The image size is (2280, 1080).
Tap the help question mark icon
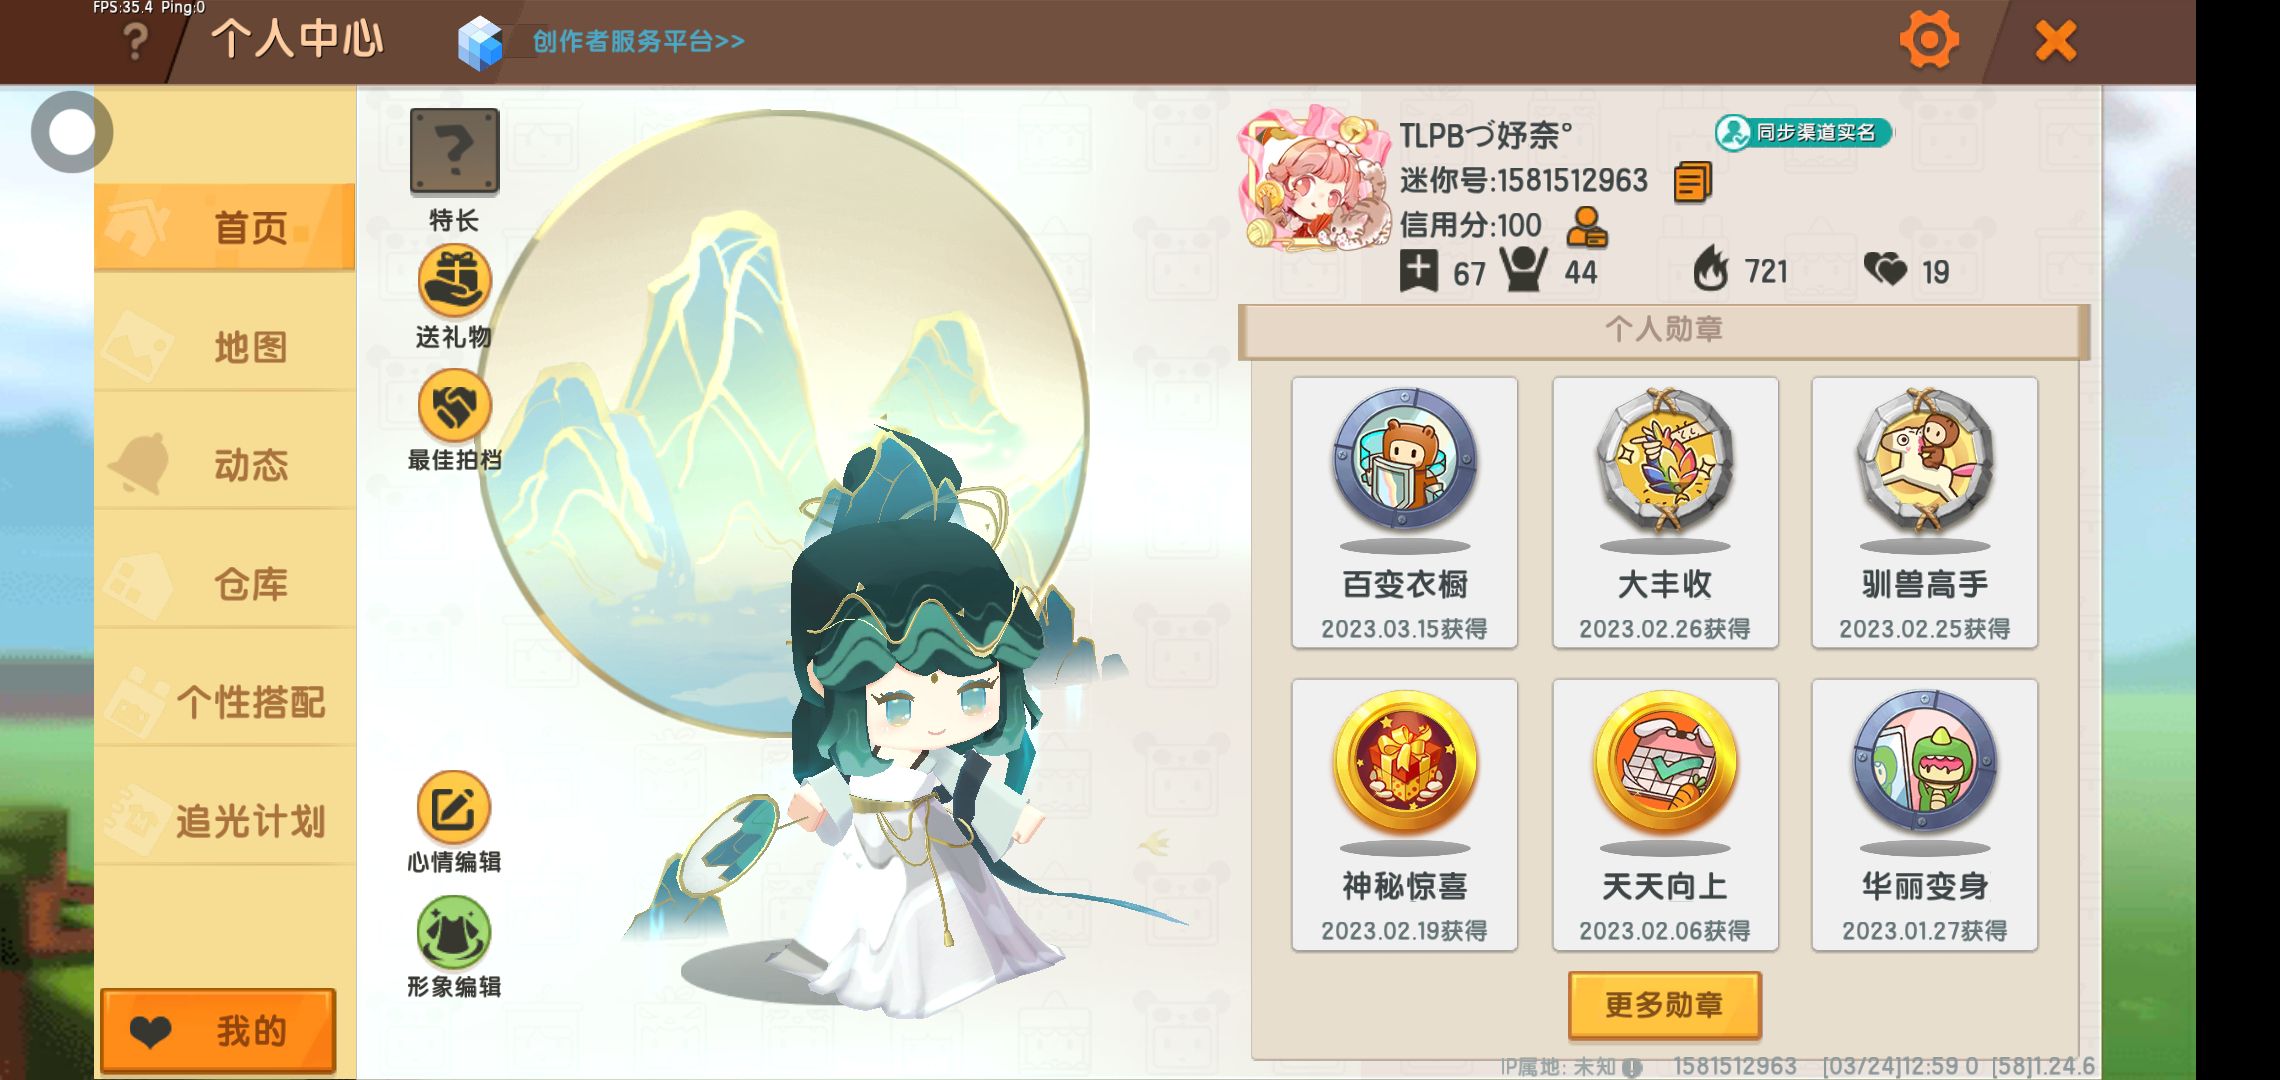pyautogui.click(x=135, y=43)
